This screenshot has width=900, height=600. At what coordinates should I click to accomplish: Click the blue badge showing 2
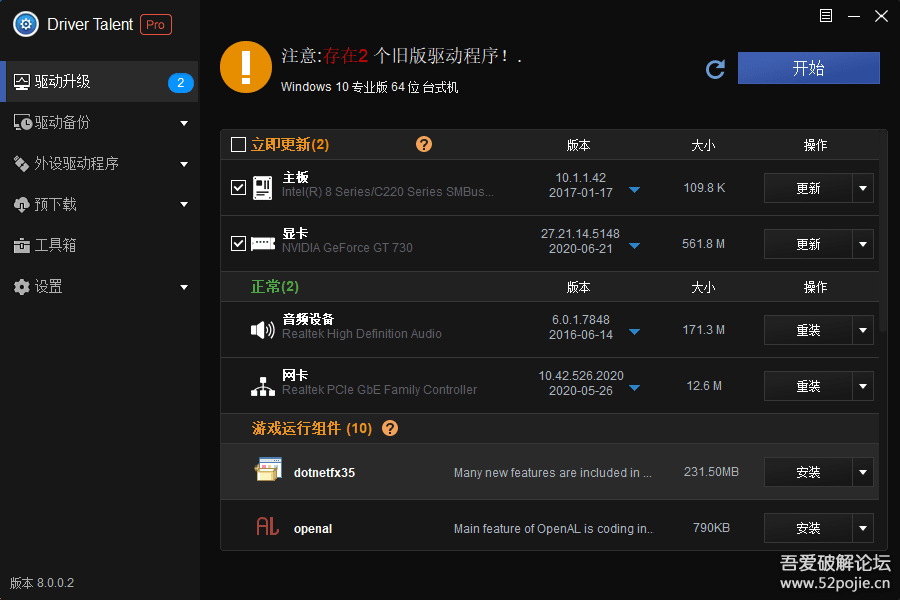pos(180,83)
